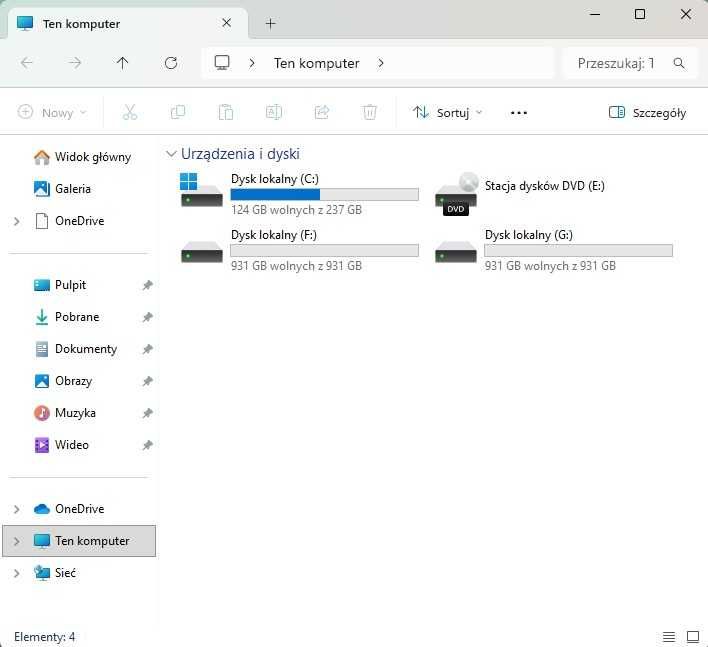
Task: Open the Nowy dropdown menu
Action: (x=52, y=112)
